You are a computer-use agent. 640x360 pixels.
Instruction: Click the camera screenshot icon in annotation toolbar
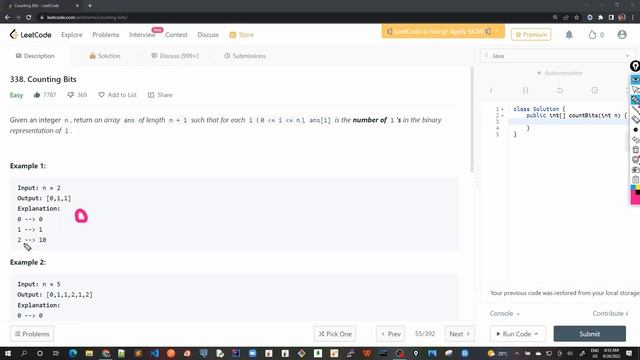(x=636, y=170)
